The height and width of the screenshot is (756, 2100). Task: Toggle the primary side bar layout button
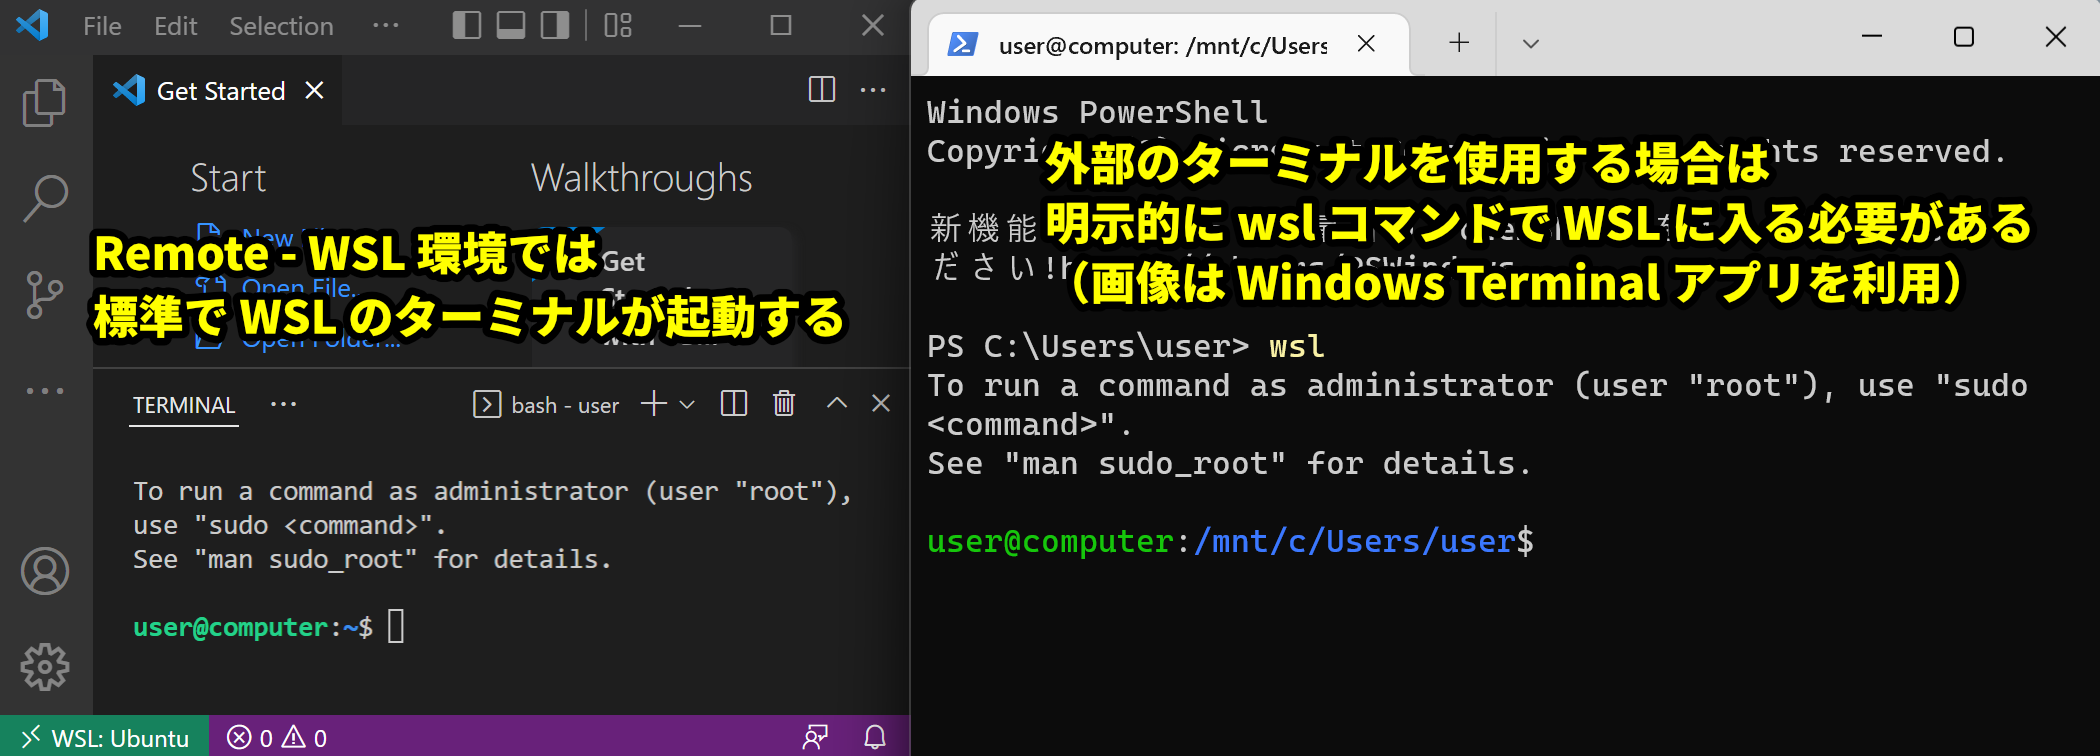(x=467, y=26)
